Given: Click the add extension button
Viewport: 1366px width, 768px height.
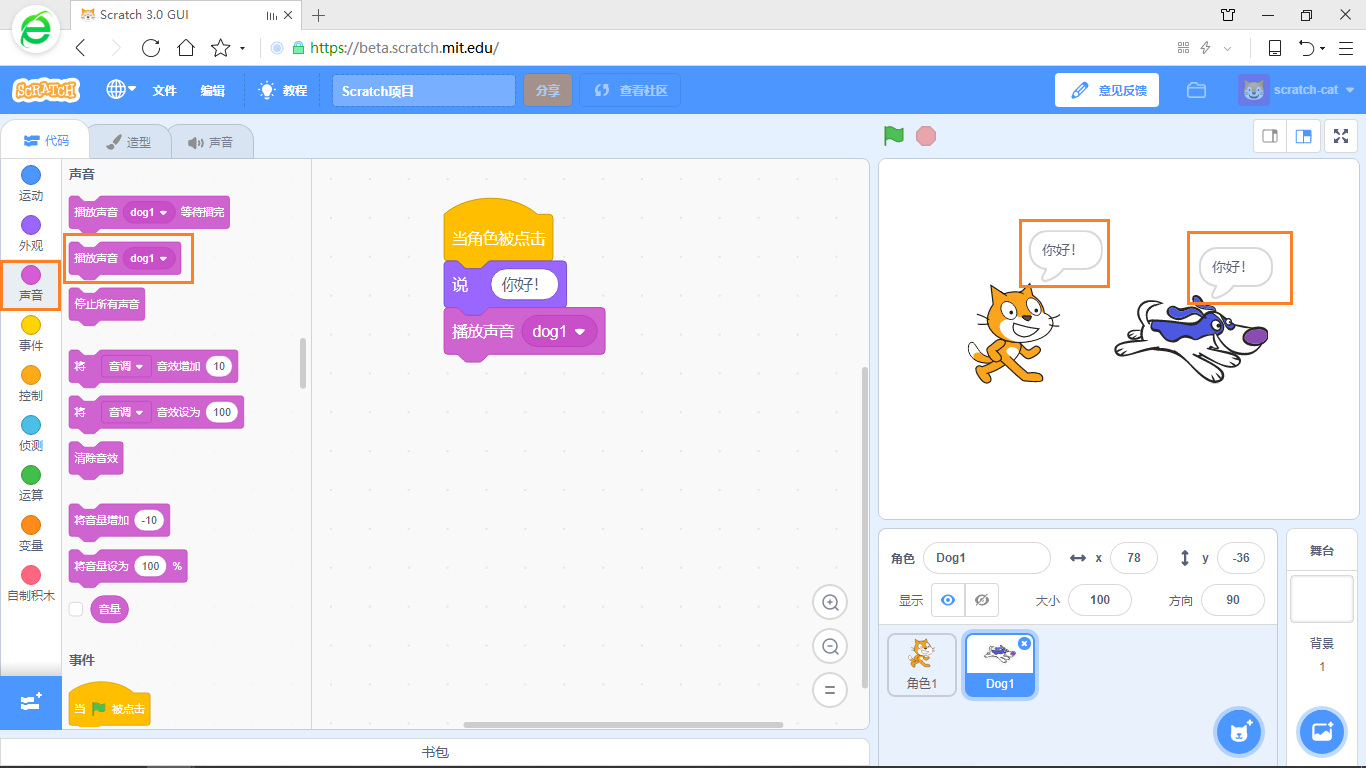Looking at the screenshot, I should pyautogui.click(x=31, y=702).
